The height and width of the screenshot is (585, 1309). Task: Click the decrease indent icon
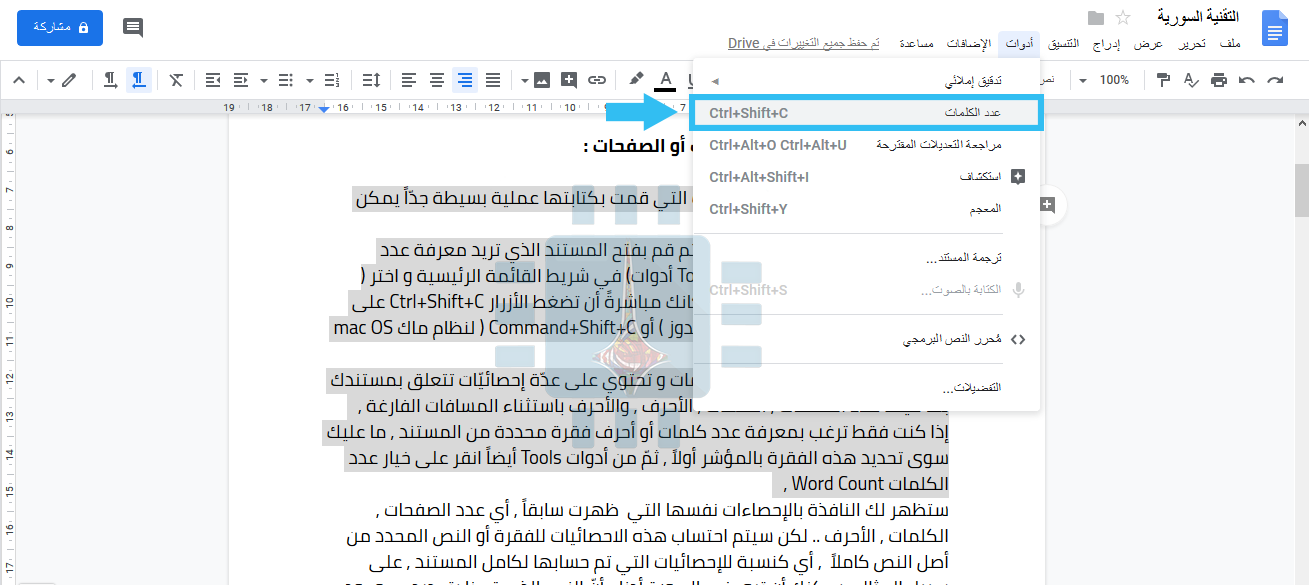(x=240, y=80)
